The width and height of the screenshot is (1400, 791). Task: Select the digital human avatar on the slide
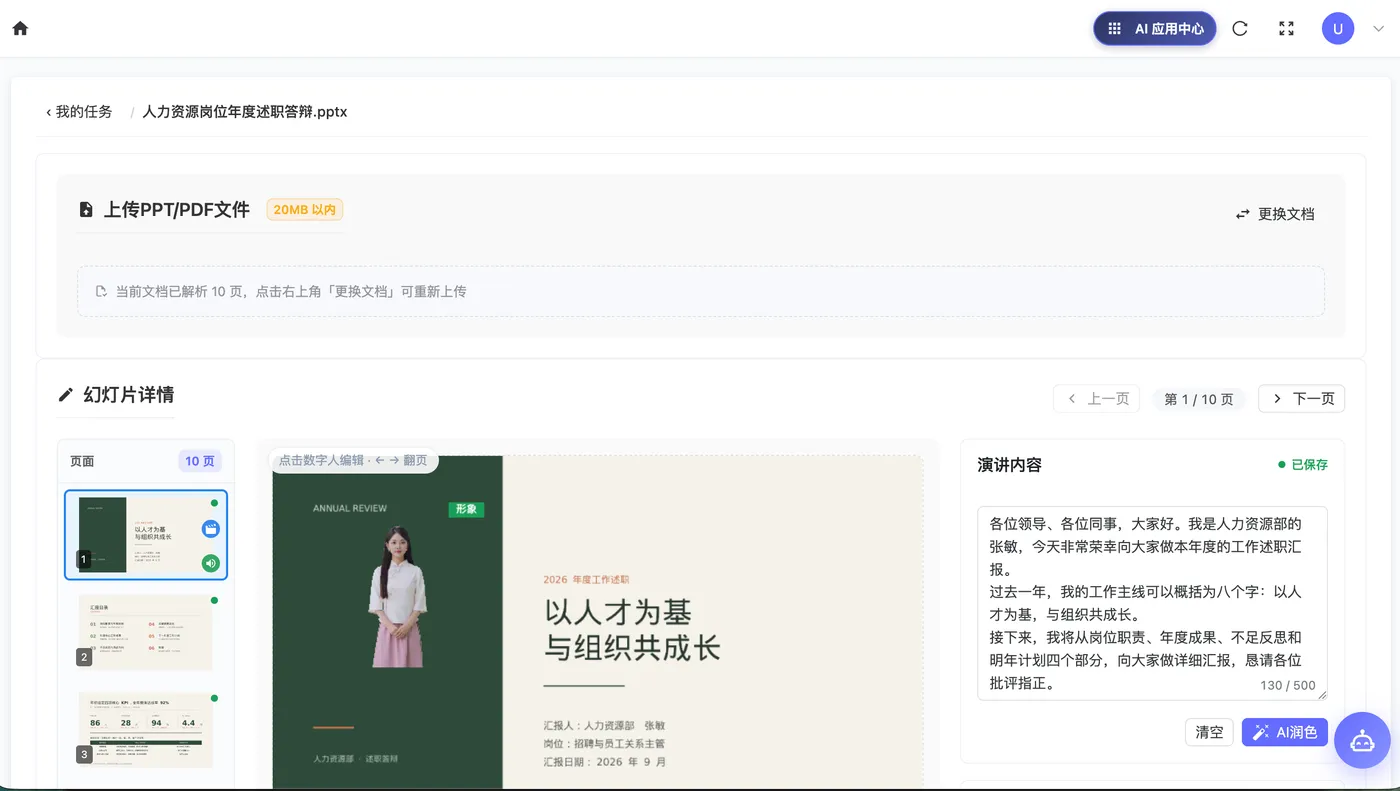[397, 596]
